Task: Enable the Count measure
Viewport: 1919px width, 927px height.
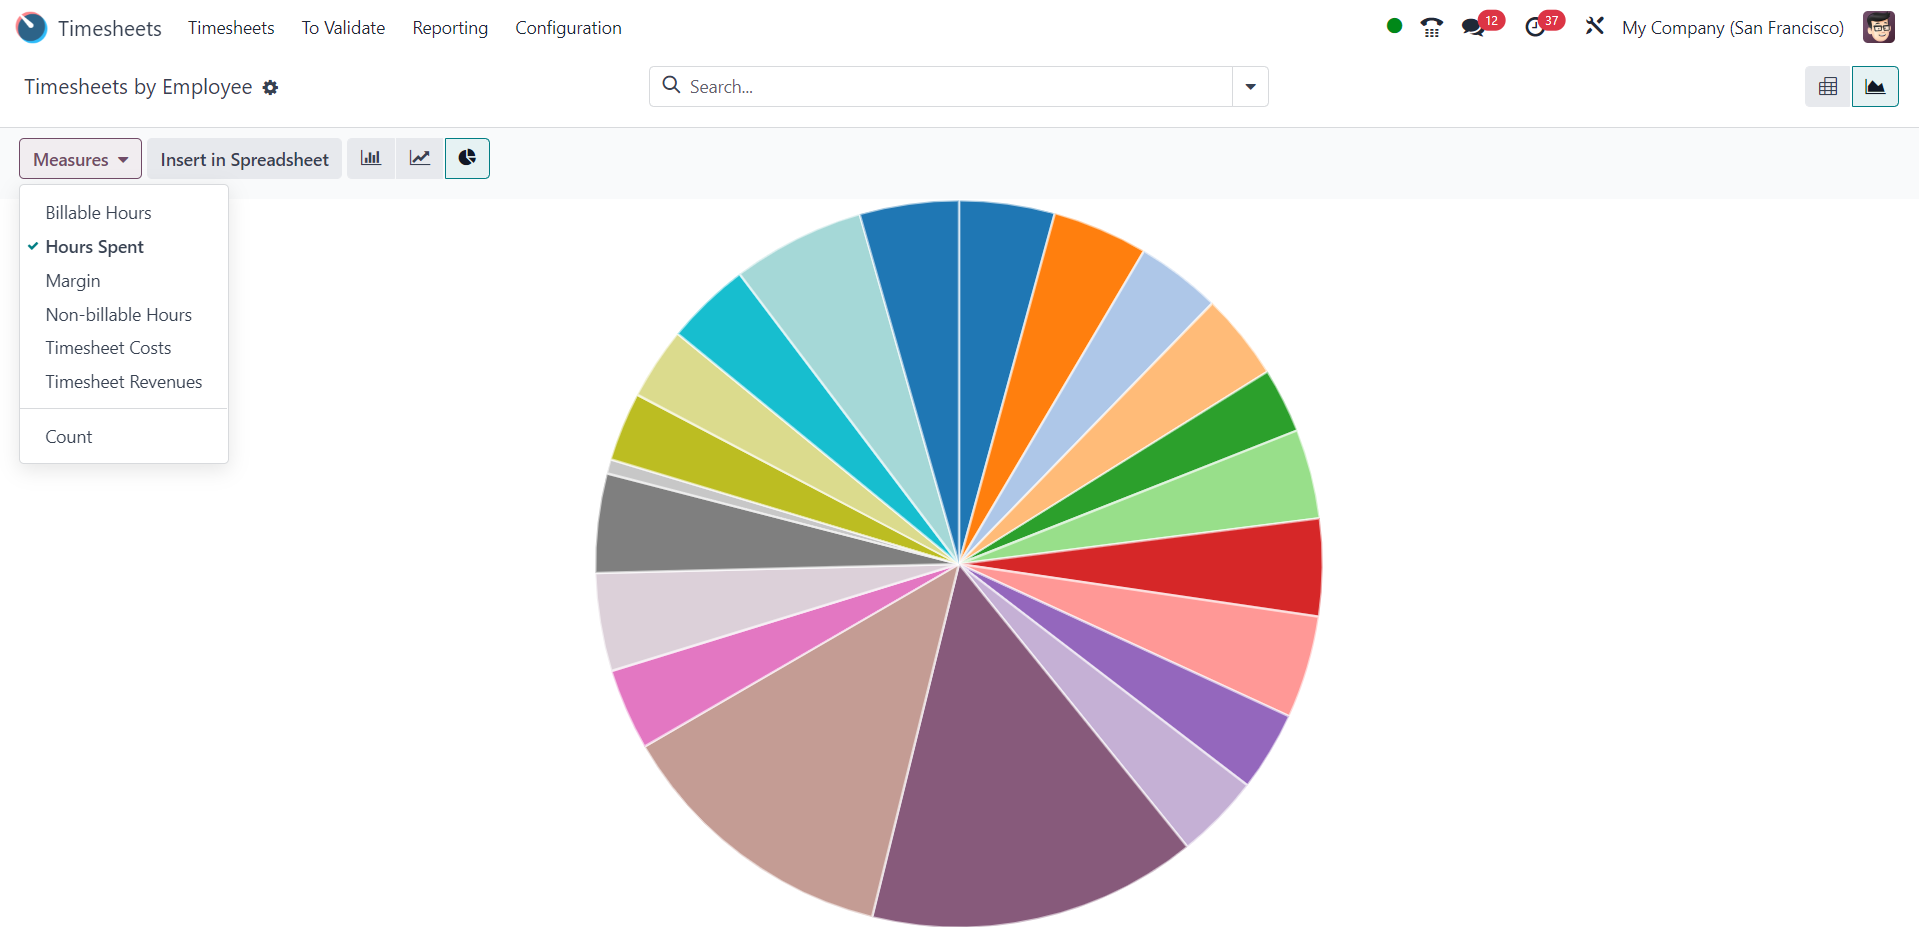Action: click(69, 437)
